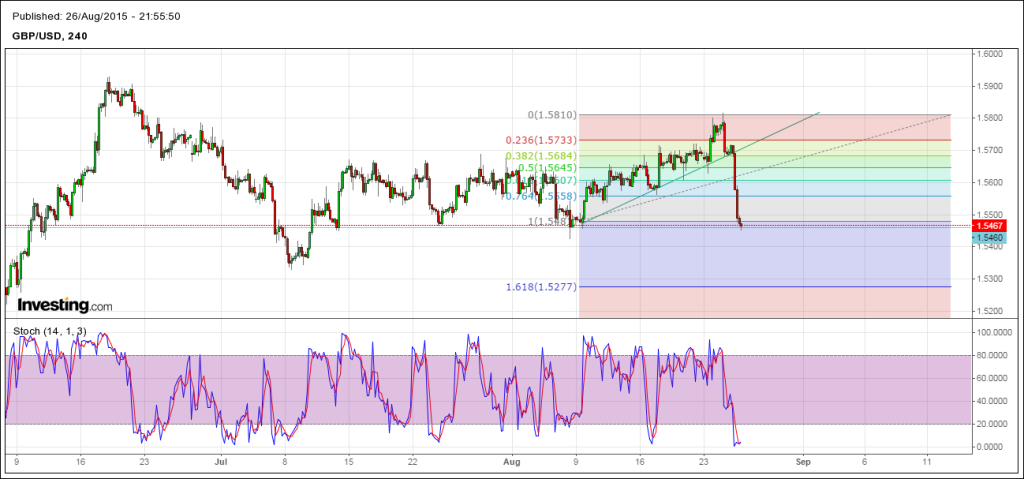
Task: Click the 20.0000 stochastic scale label
Action: point(992,424)
